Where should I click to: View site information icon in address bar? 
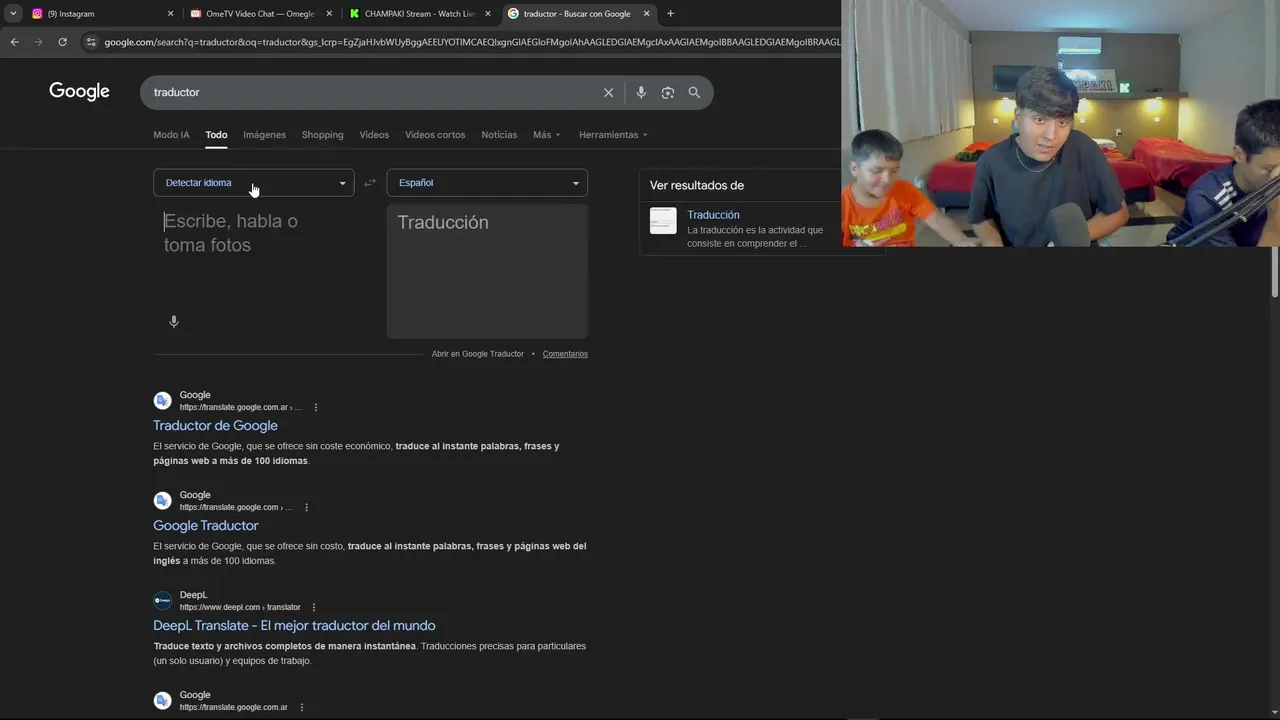coord(91,42)
